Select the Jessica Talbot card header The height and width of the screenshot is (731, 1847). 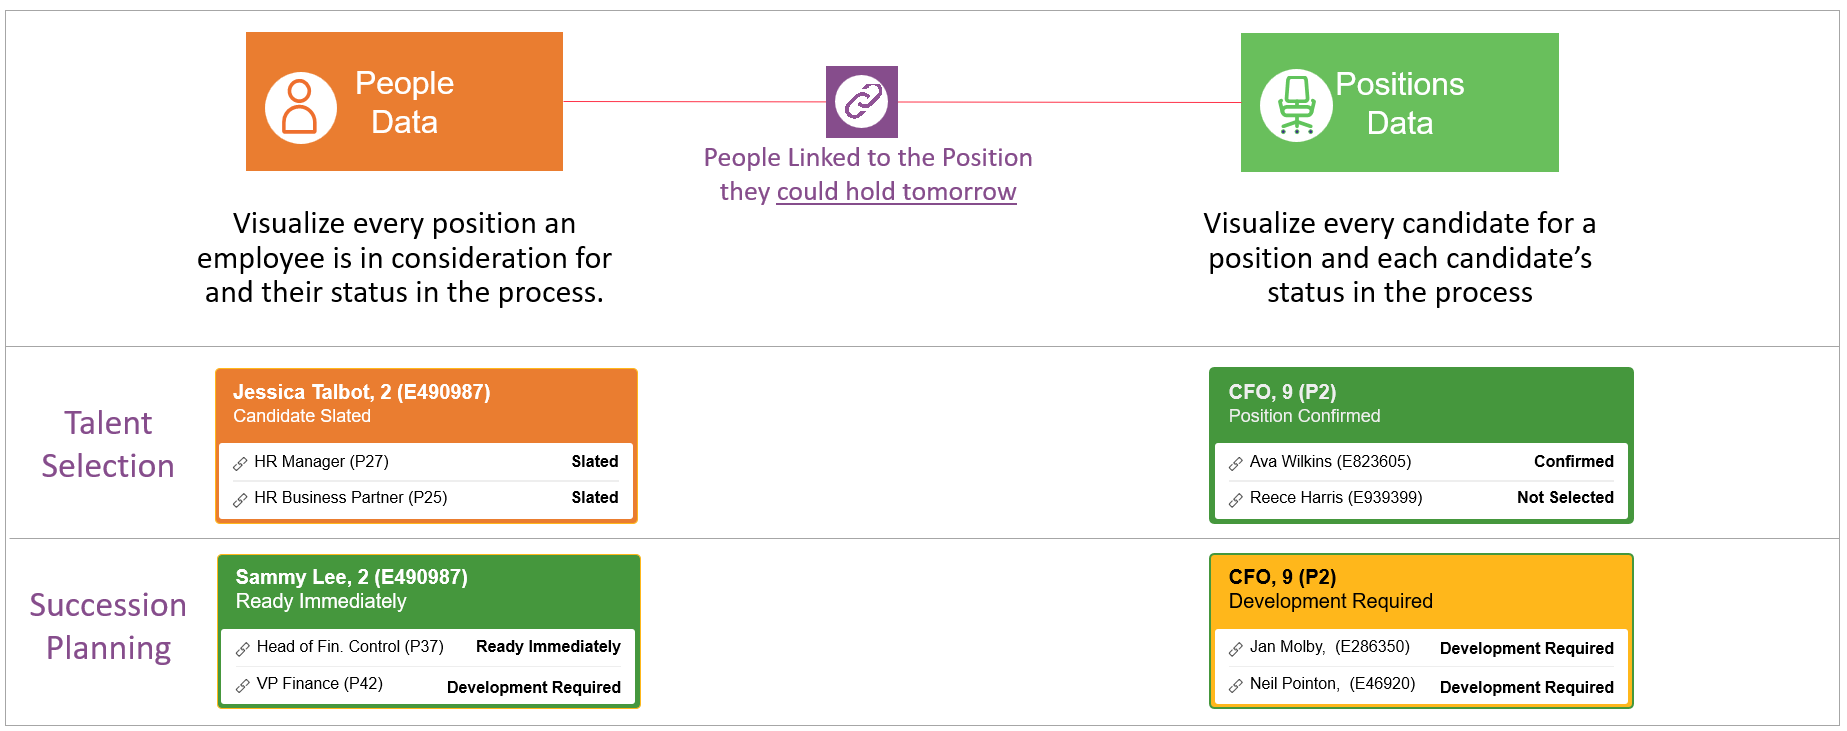click(x=426, y=405)
